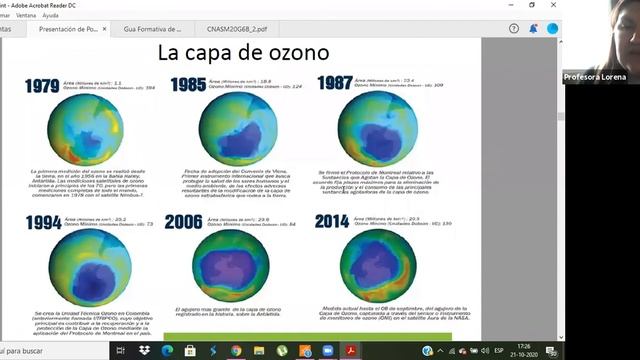This screenshot has width=640, height=360.
Task: Open the blue lightning taskbar app icon
Action: [213, 351]
